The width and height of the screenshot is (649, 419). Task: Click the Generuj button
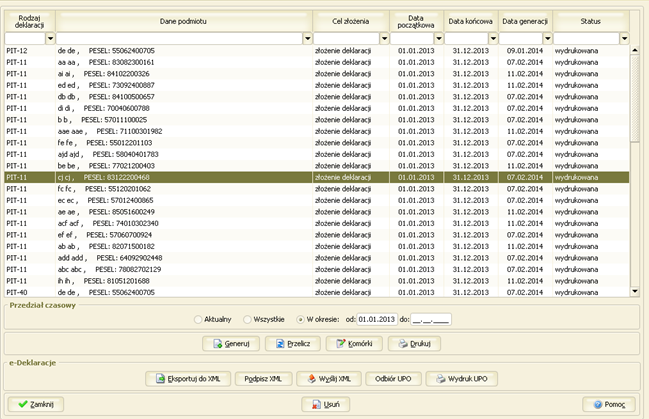(231, 344)
